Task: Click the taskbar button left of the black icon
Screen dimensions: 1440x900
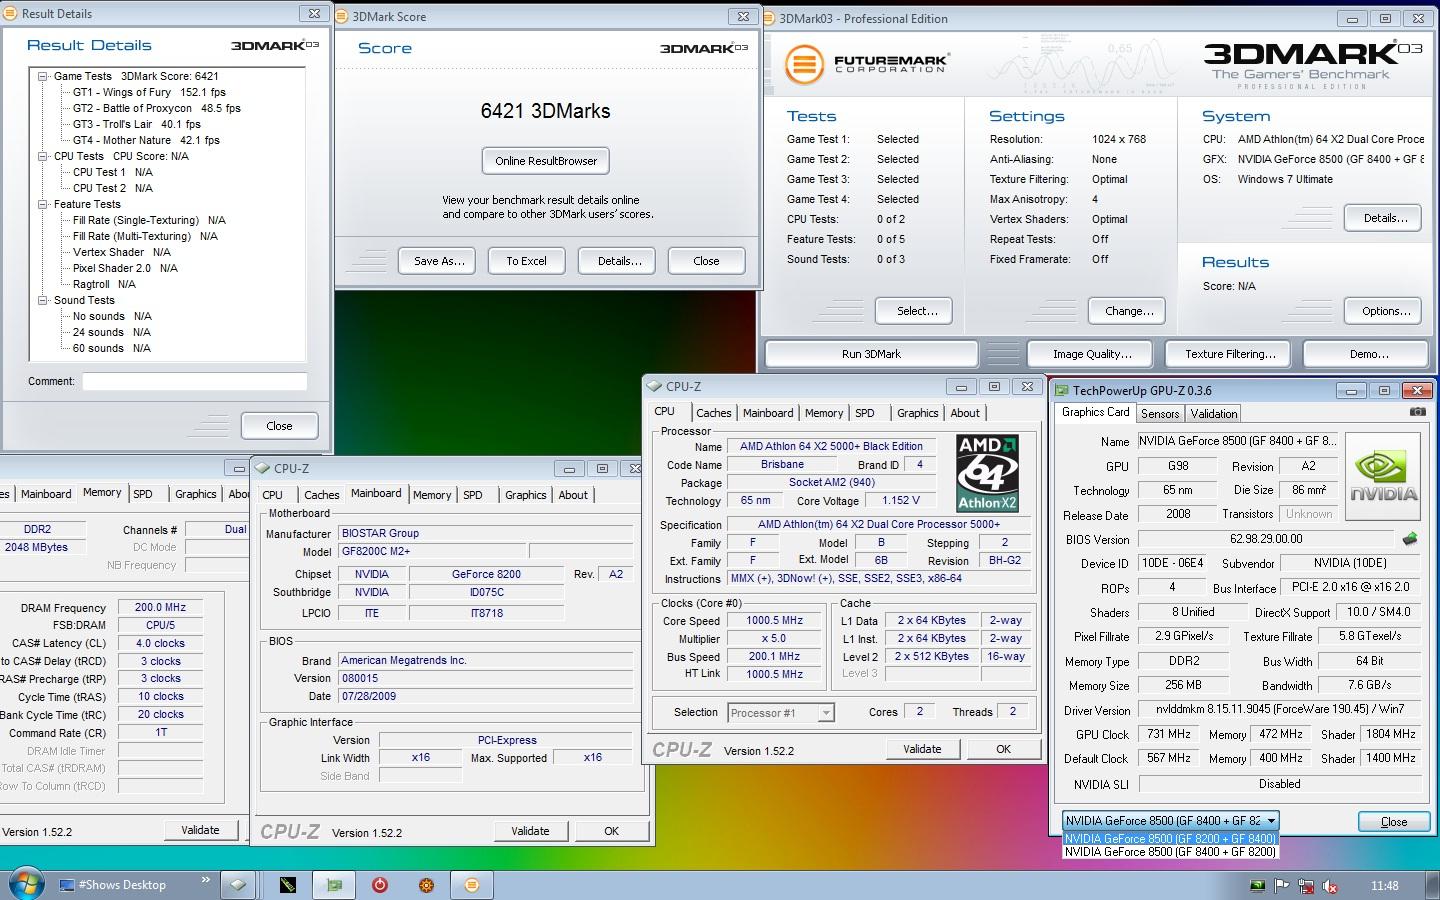Action: coord(237,885)
